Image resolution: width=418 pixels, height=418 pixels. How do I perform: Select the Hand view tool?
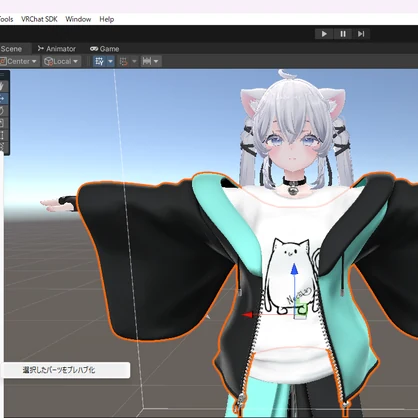(3, 86)
